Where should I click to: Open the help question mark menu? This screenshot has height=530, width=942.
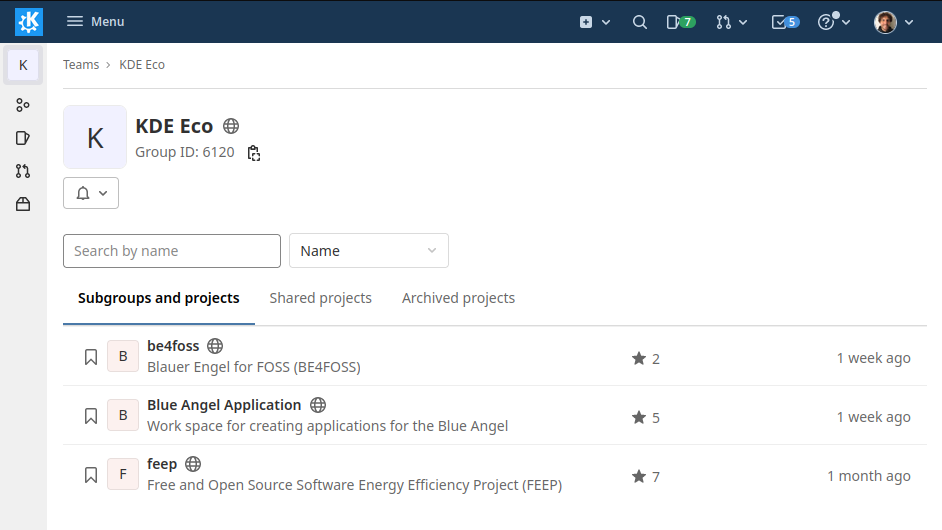834,22
